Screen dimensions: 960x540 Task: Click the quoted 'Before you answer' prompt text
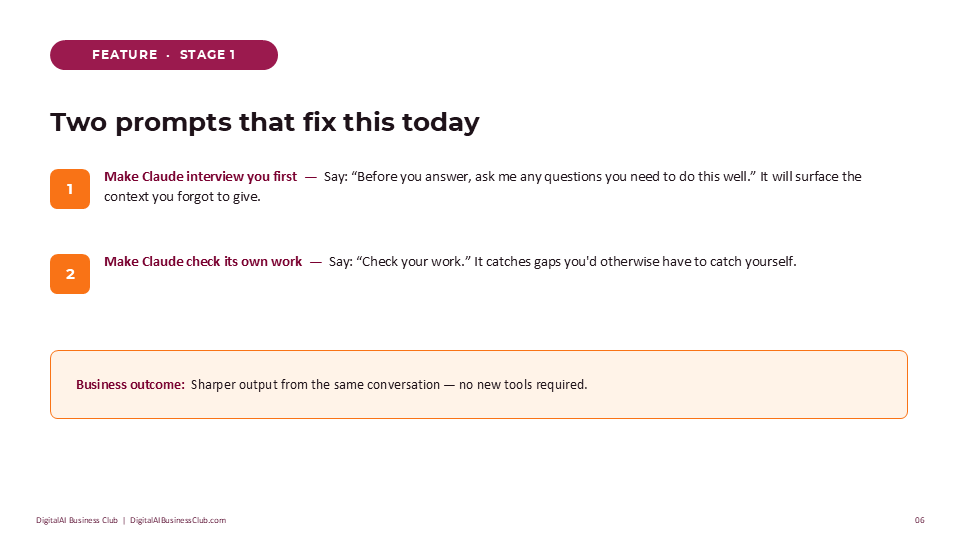click(x=553, y=176)
